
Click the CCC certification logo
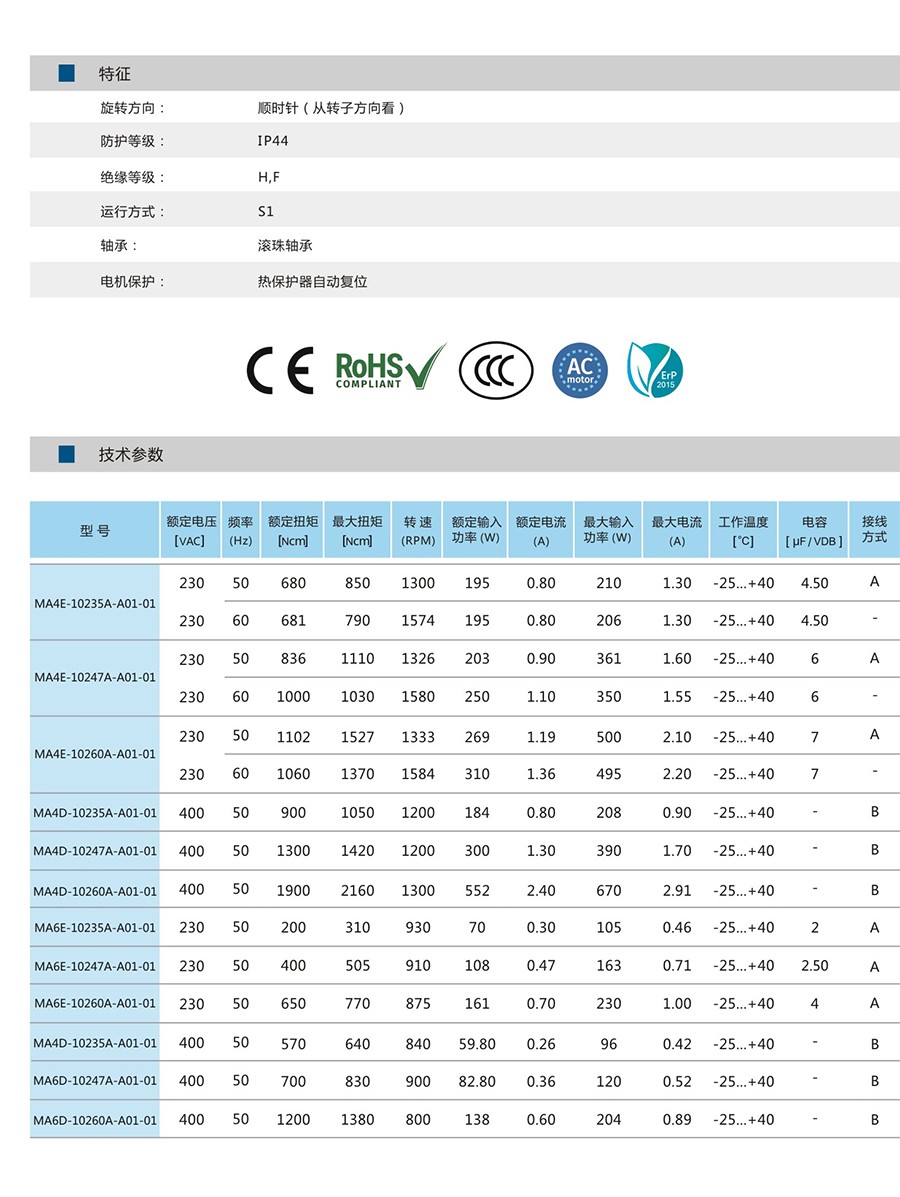coord(496,370)
